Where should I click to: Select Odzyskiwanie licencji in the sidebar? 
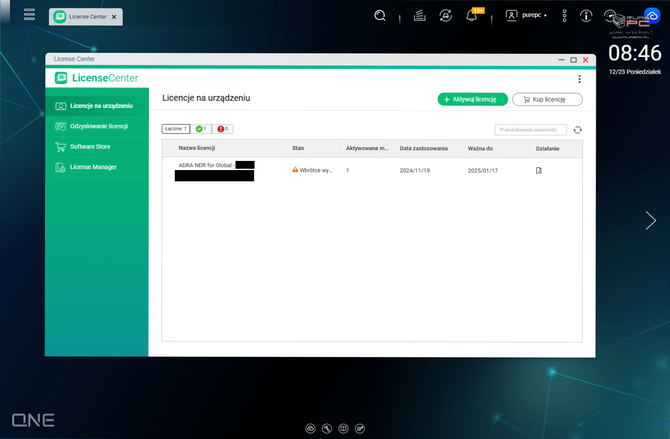tap(98, 126)
